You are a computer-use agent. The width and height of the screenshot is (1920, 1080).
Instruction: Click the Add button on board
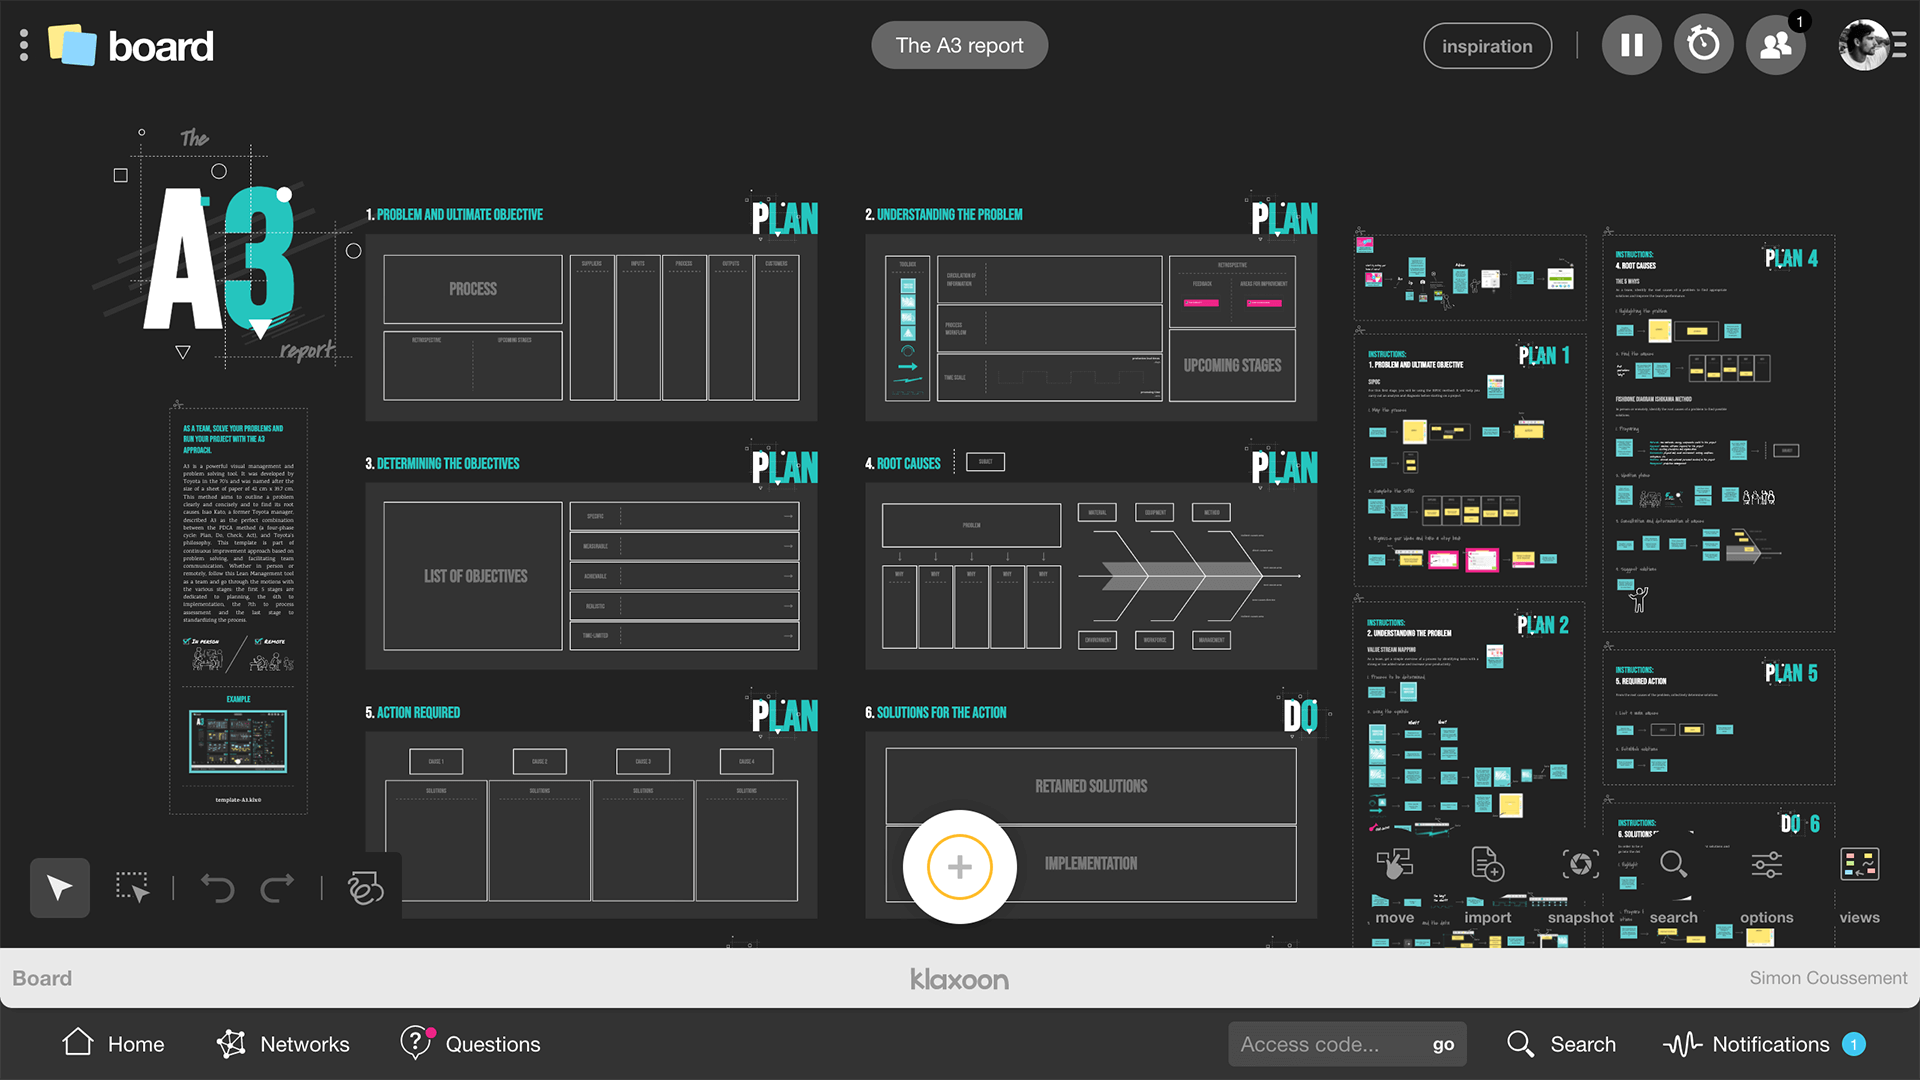coord(960,864)
